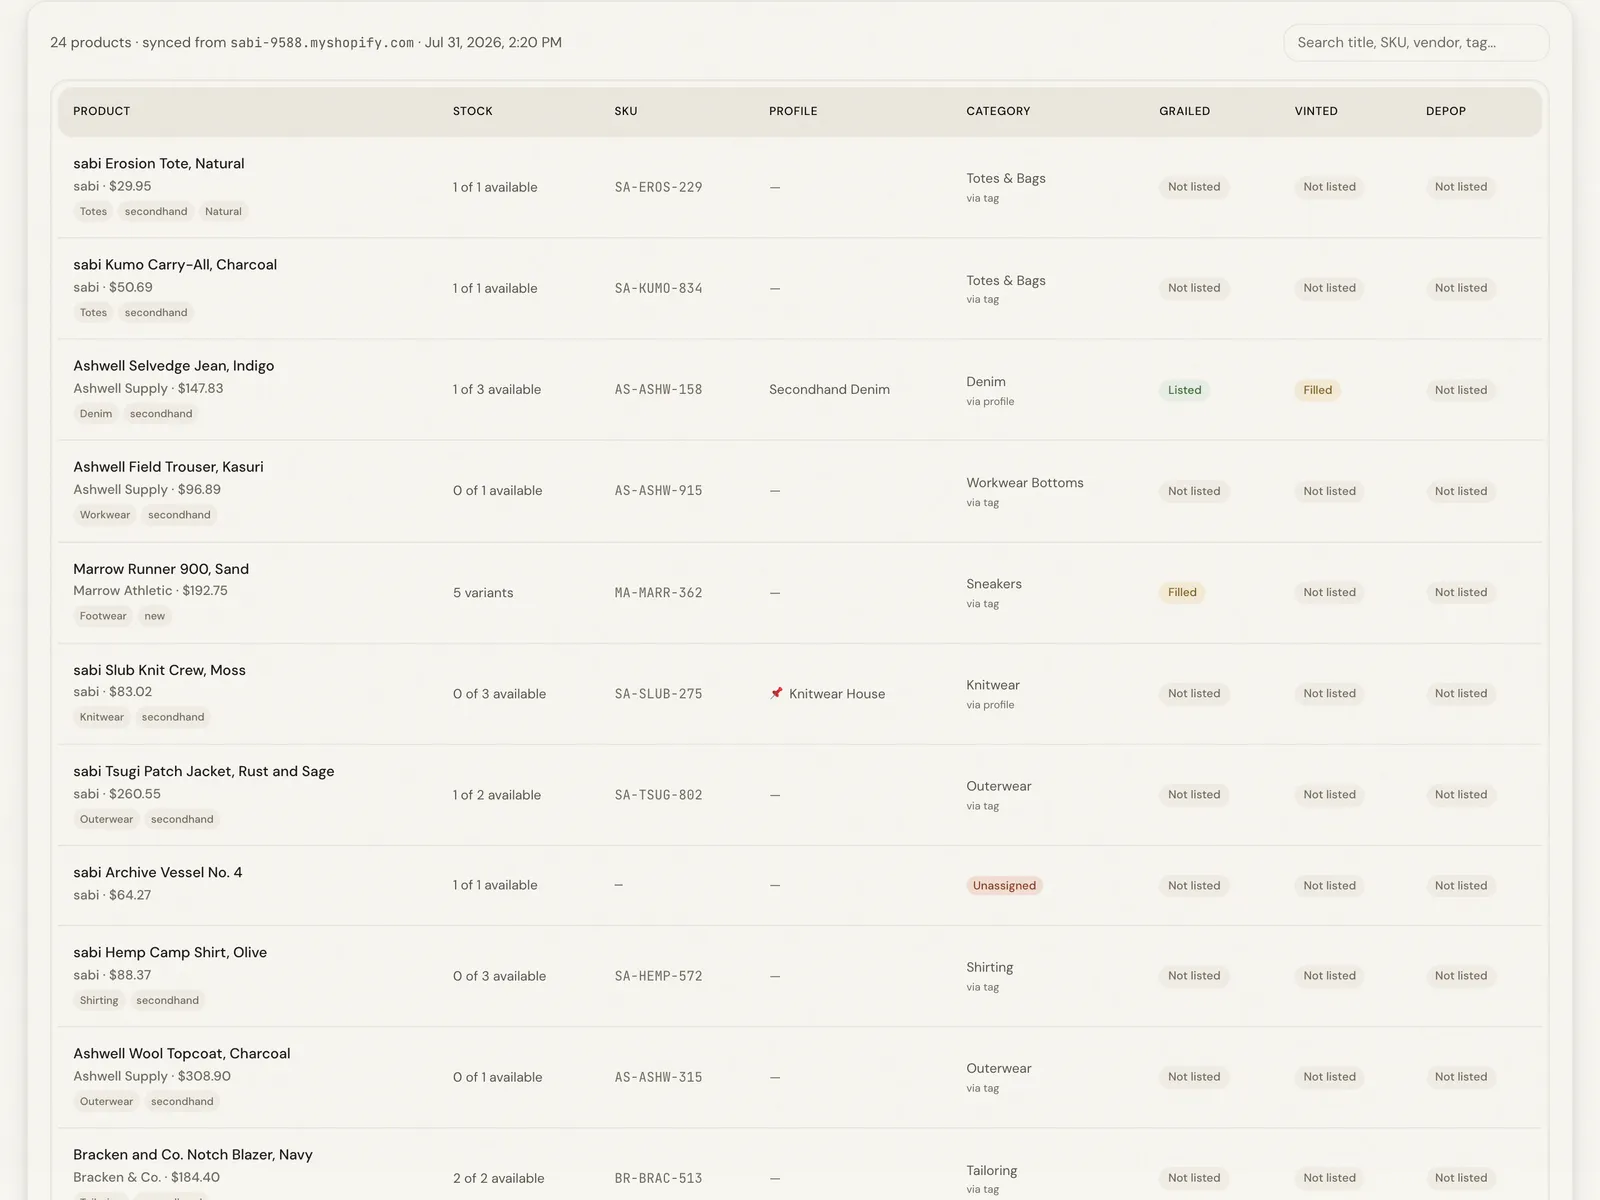This screenshot has width=1600, height=1200.
Task: Open sabi Archive Vessel No. 4 product
Action: (x=158, y=872)
